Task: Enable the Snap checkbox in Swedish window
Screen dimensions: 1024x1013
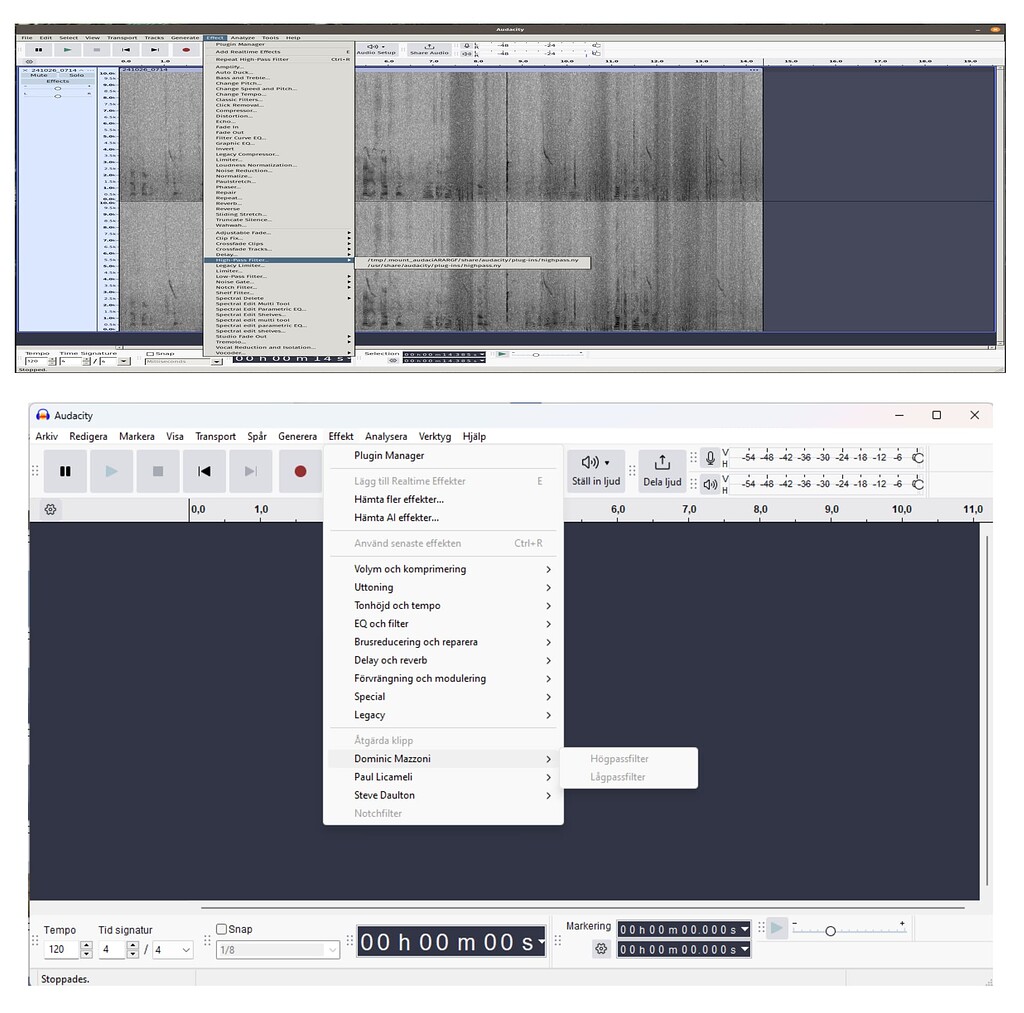Action: 221,929
